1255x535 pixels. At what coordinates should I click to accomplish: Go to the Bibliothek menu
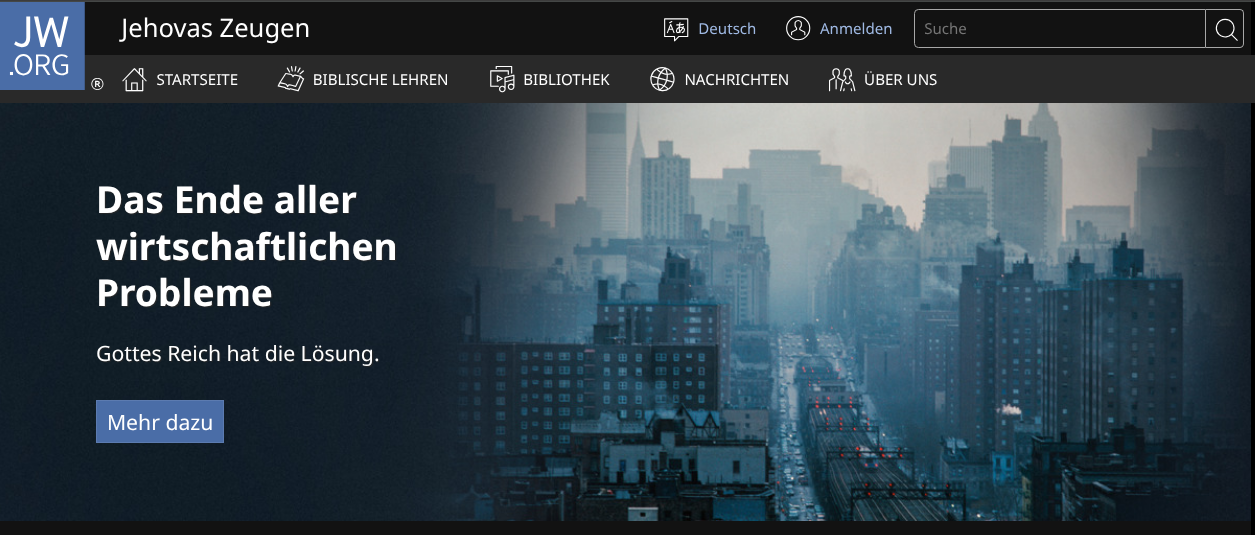(550, 79)
